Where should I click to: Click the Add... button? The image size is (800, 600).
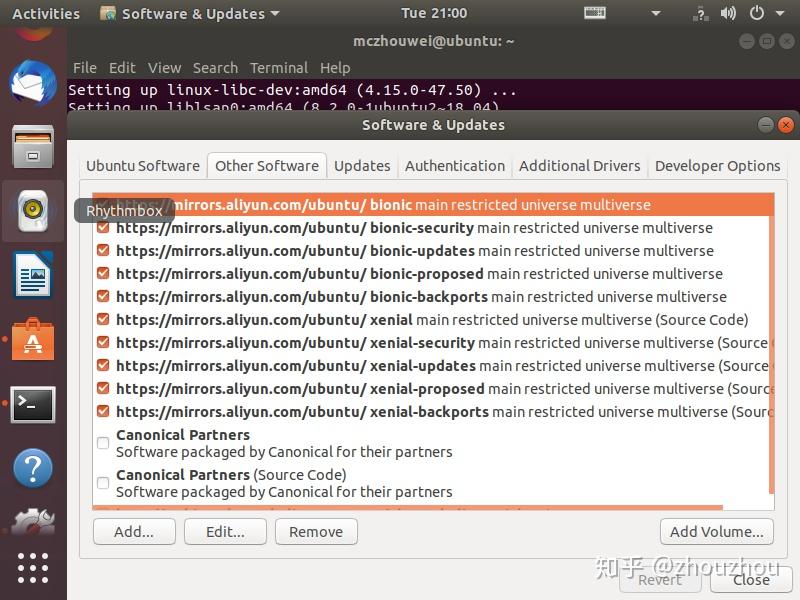click(134, 532)
